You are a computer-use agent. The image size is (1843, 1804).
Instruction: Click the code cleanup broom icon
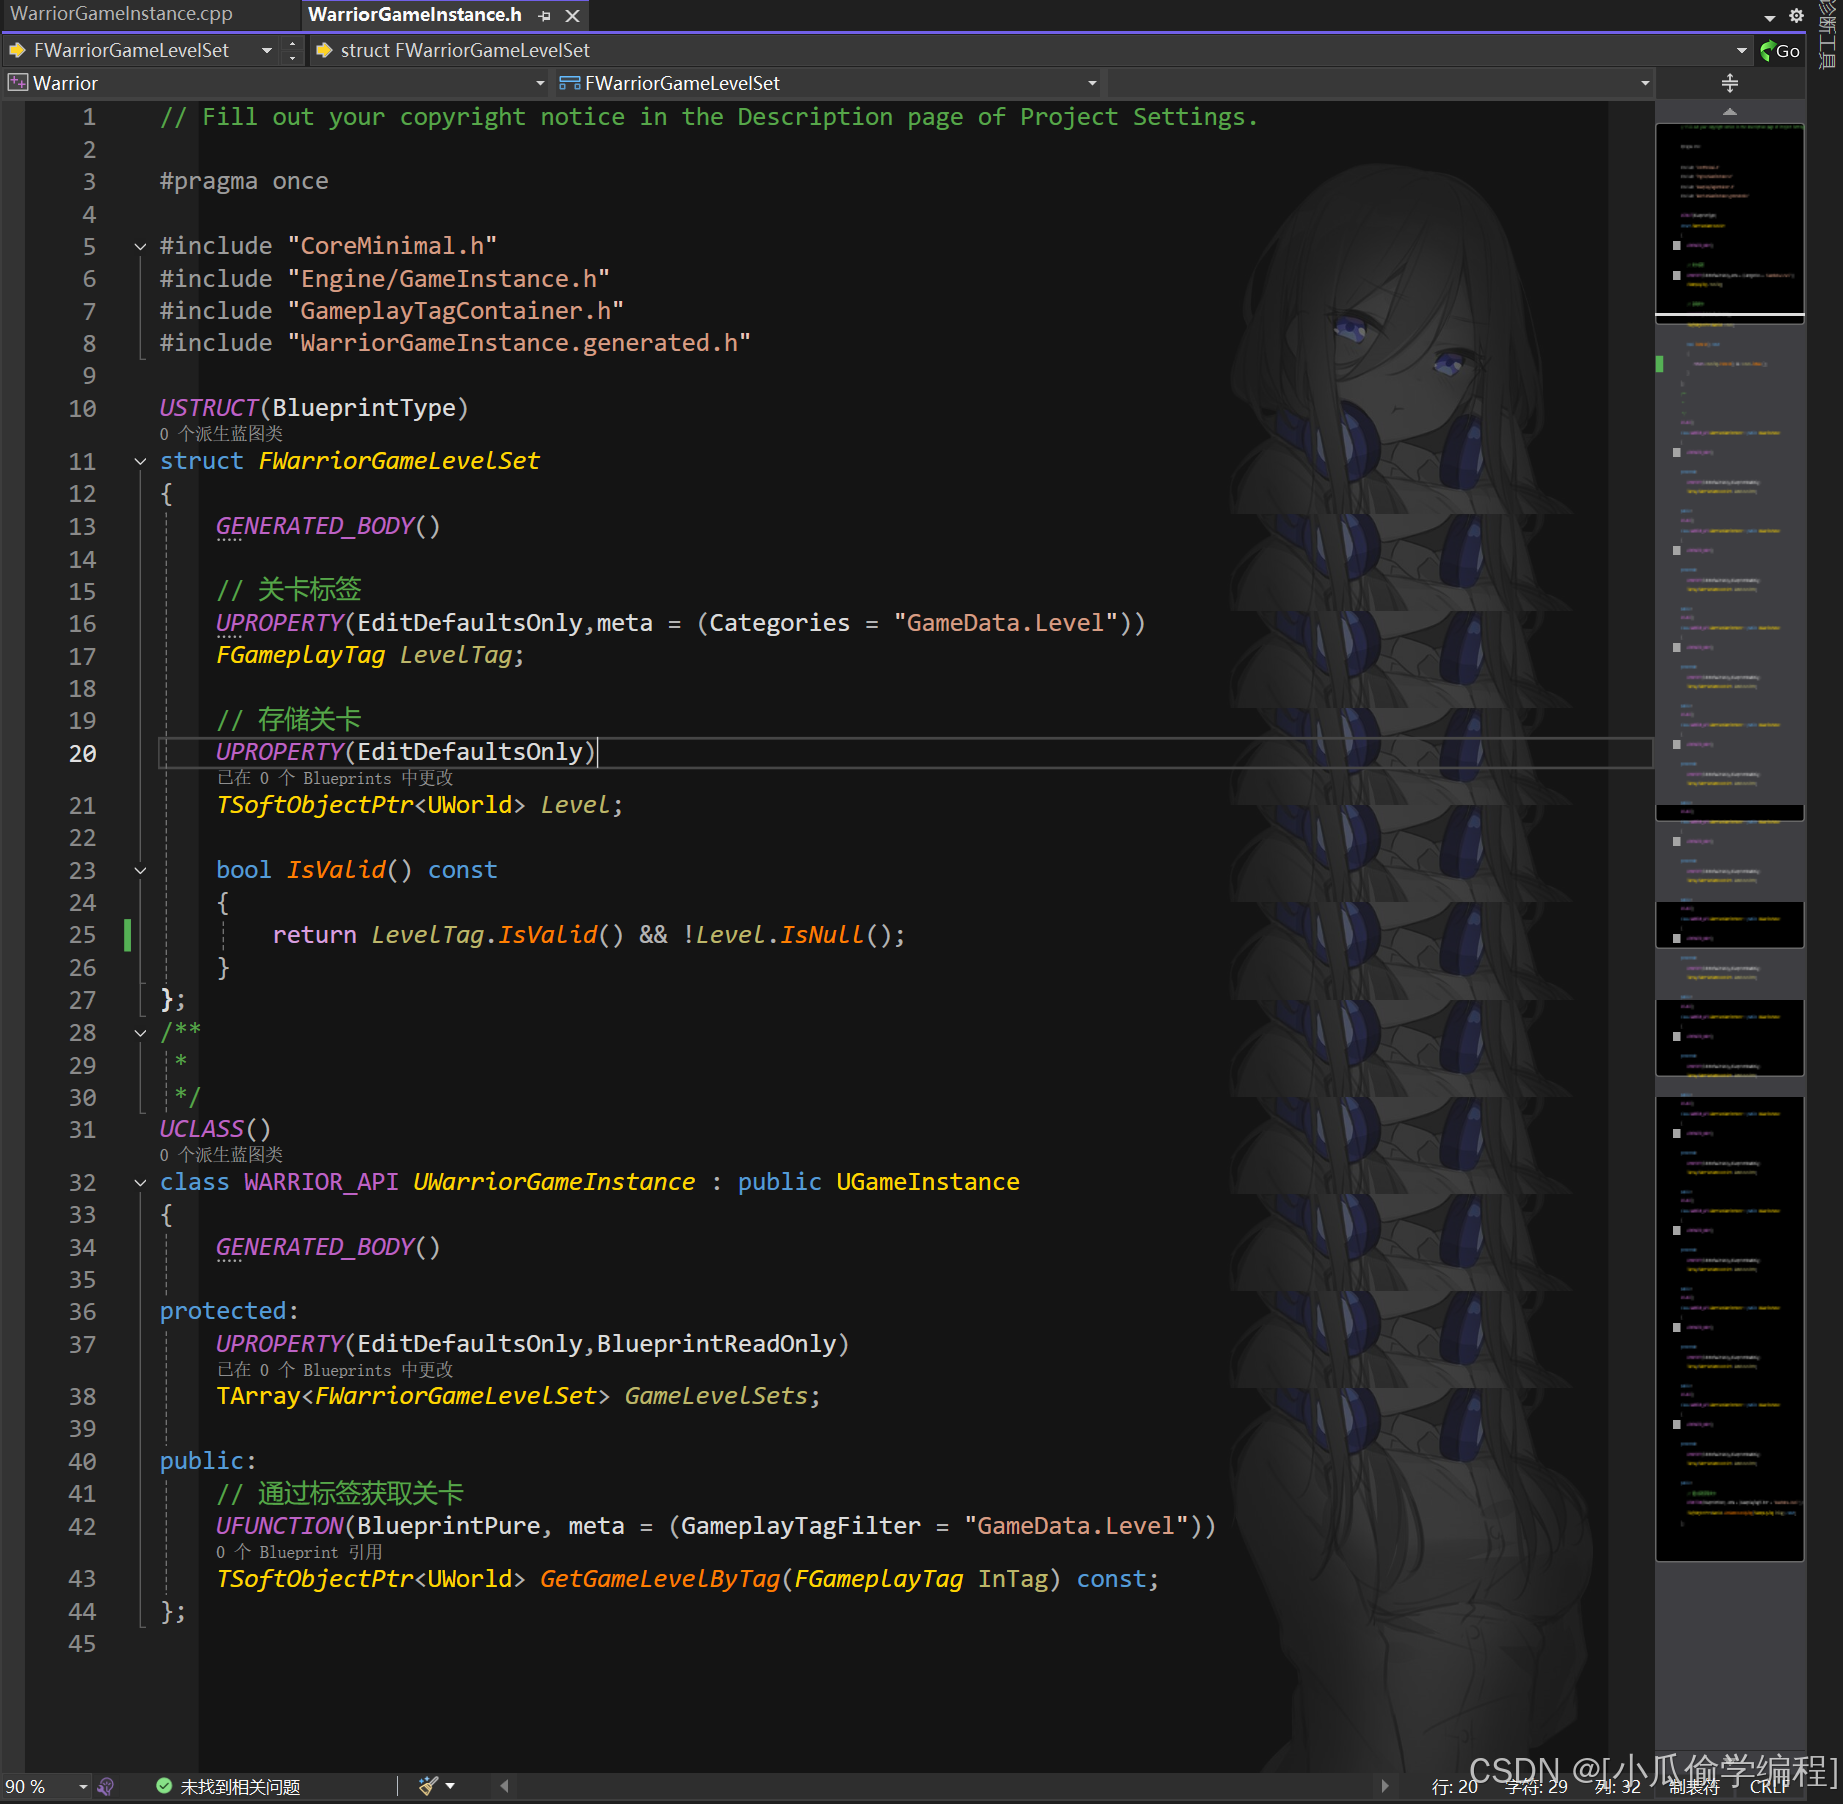click(428, 1785)
